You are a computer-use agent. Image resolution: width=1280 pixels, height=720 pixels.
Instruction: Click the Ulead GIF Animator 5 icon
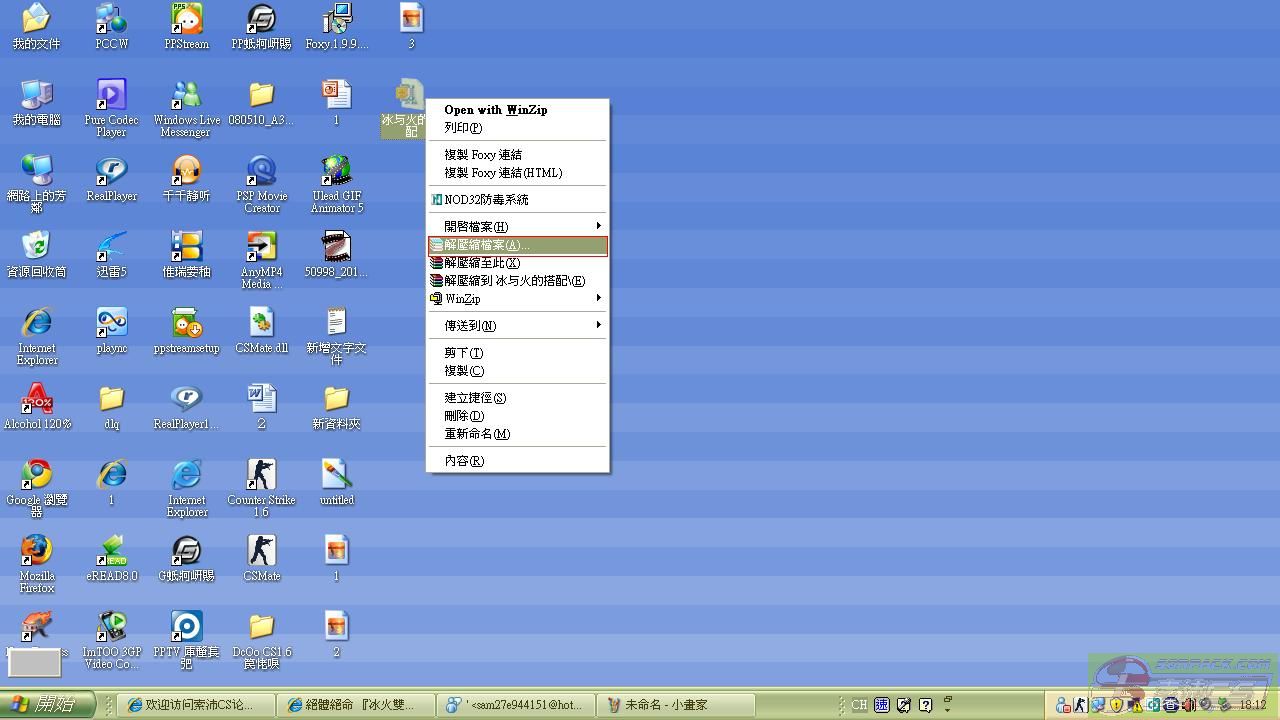pos(336,172)
